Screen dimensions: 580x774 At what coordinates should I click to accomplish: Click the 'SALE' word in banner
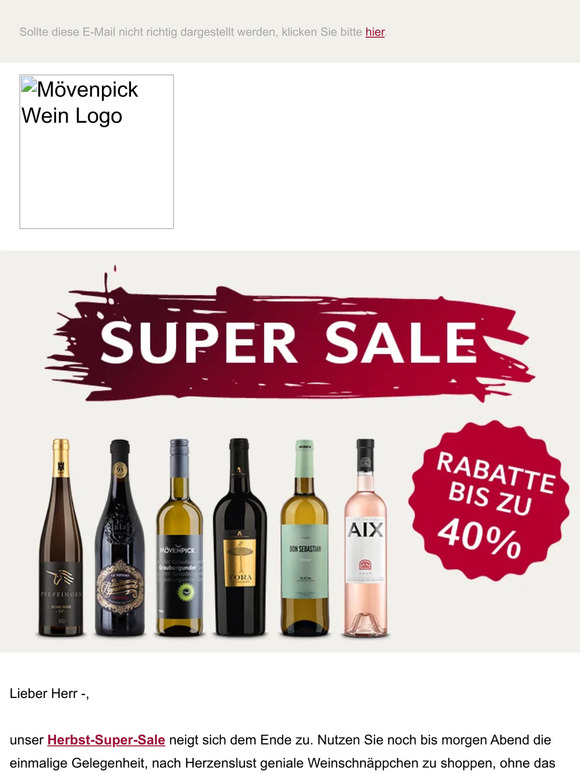tap(401, 342)
